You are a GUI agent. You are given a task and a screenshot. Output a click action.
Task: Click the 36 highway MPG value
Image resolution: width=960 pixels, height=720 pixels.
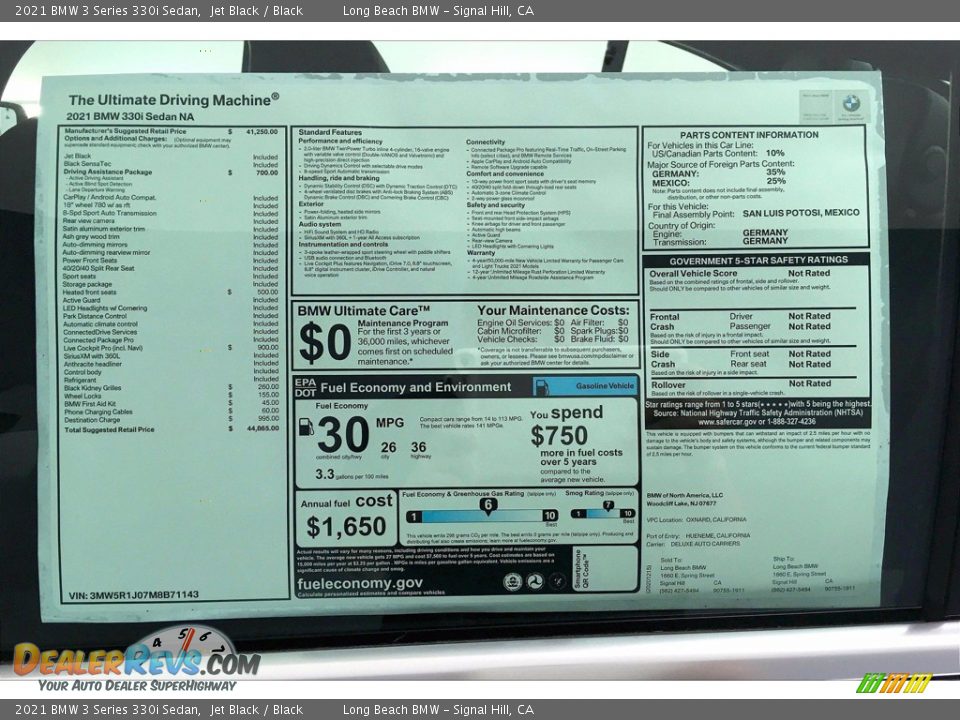[x=419, y=447]
